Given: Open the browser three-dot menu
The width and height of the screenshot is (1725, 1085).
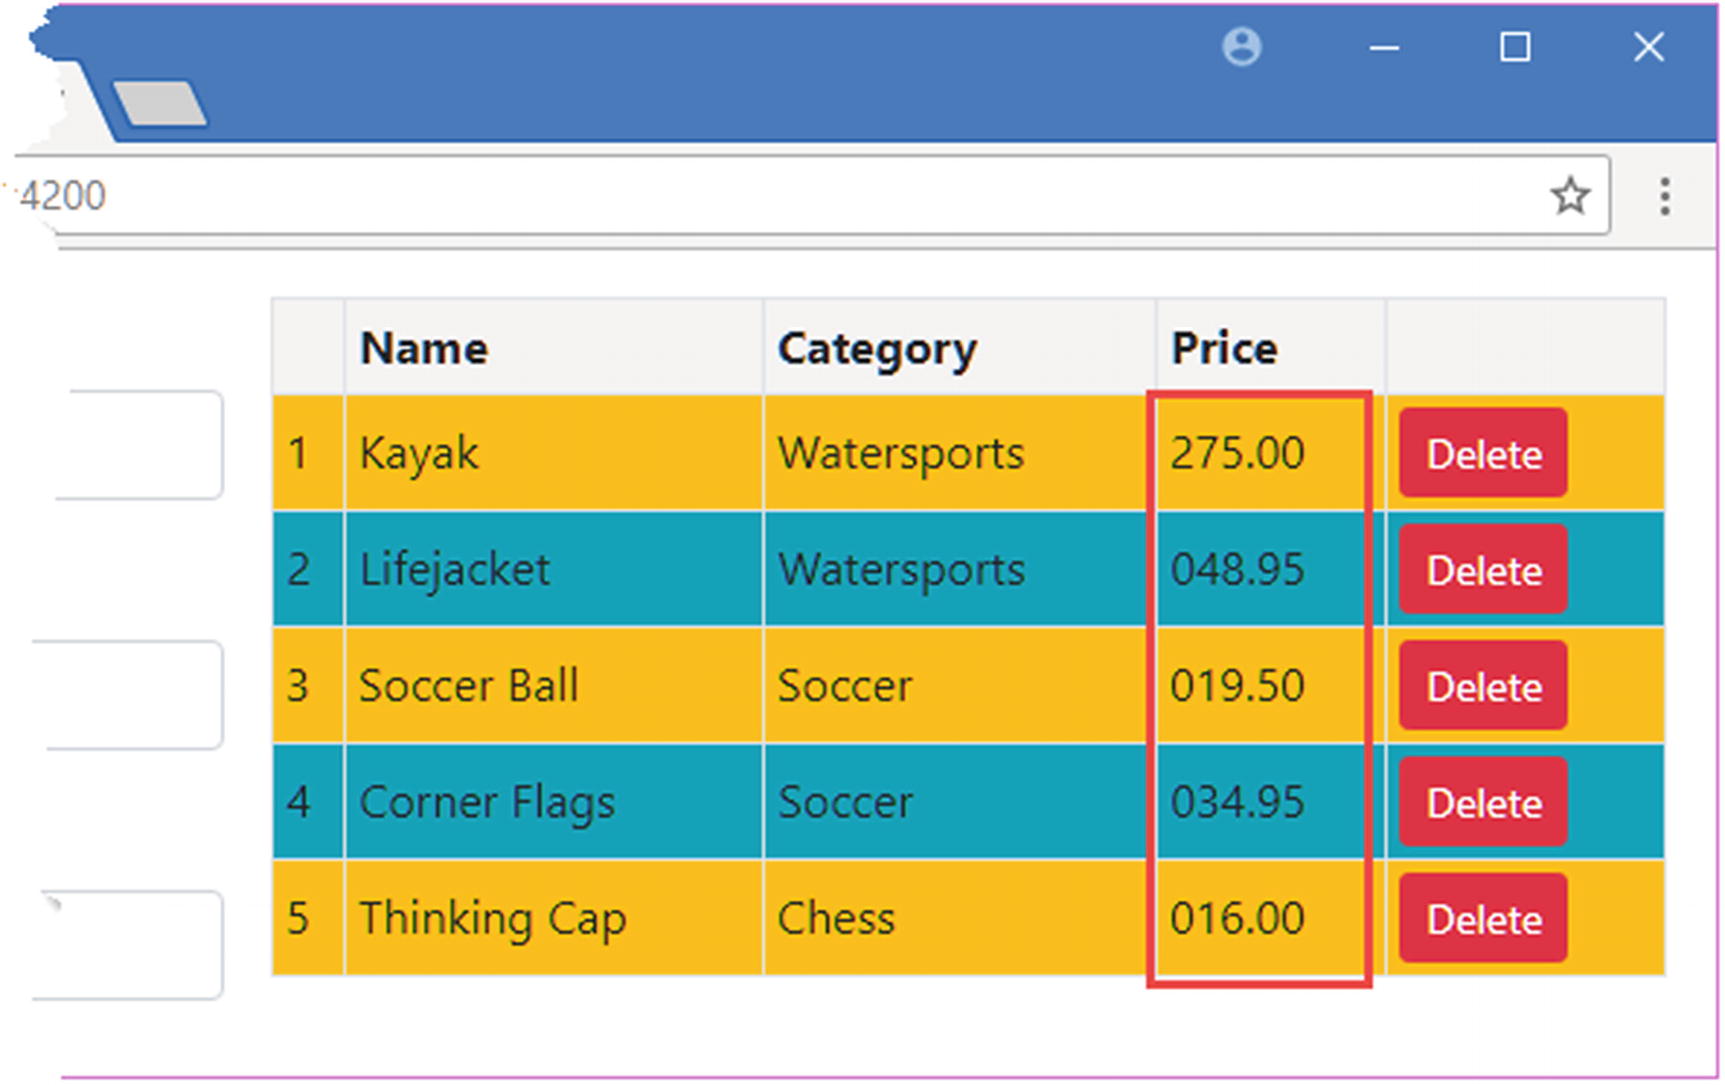Looking at the screenshot, I should (1664, 196).
